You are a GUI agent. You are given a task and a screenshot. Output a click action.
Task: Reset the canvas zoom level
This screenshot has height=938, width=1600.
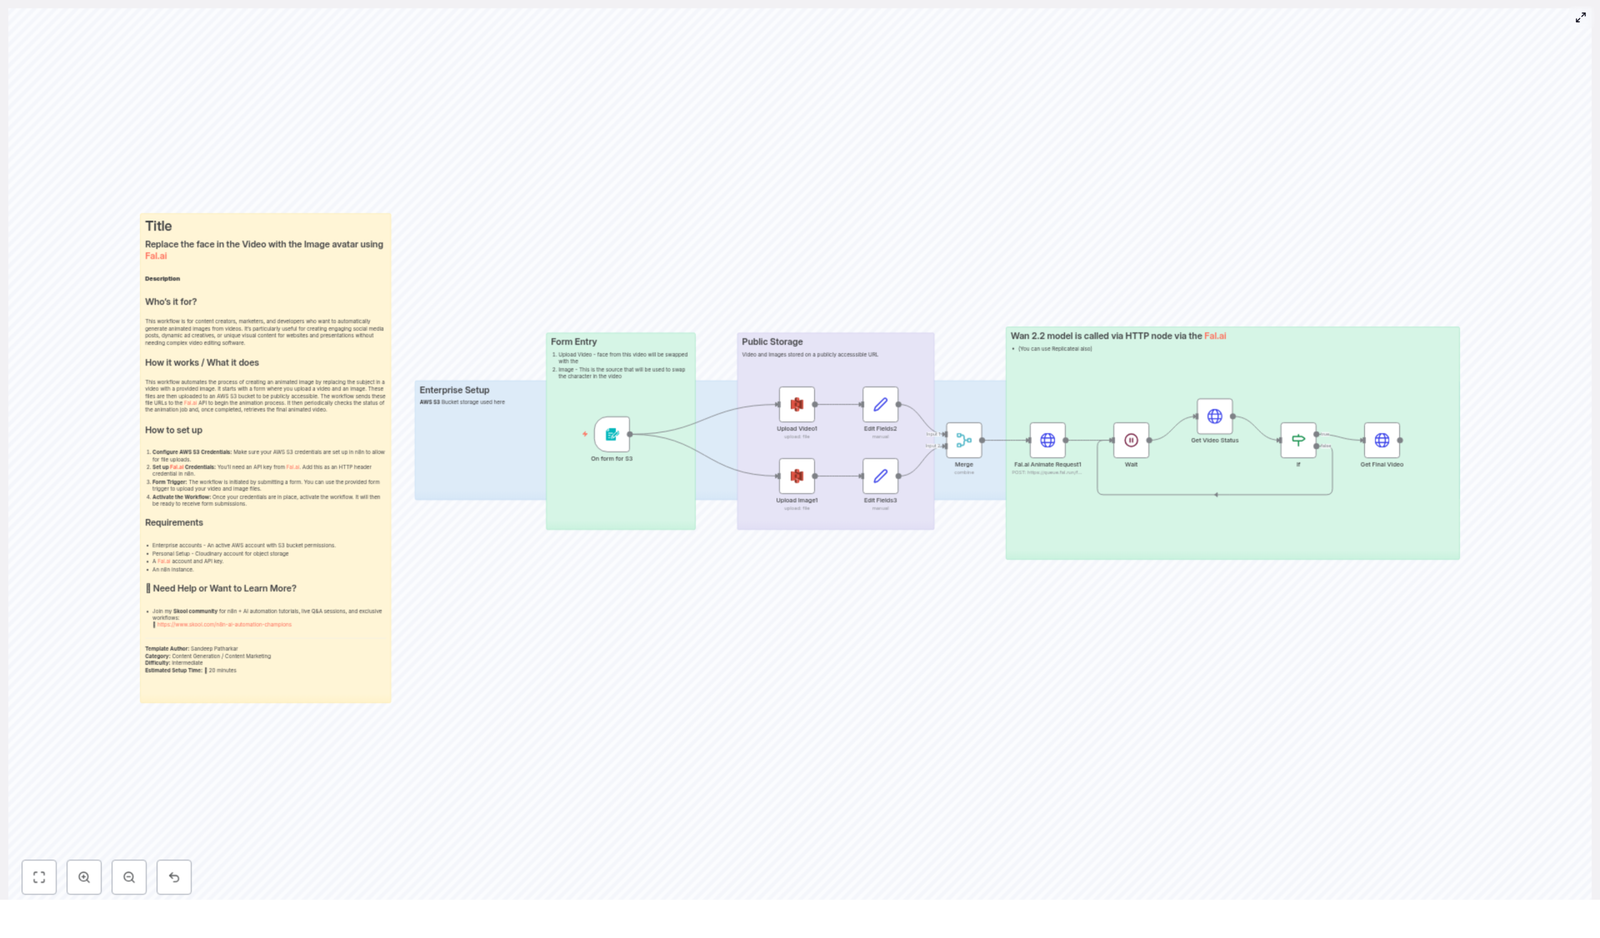tap(174, 877)
